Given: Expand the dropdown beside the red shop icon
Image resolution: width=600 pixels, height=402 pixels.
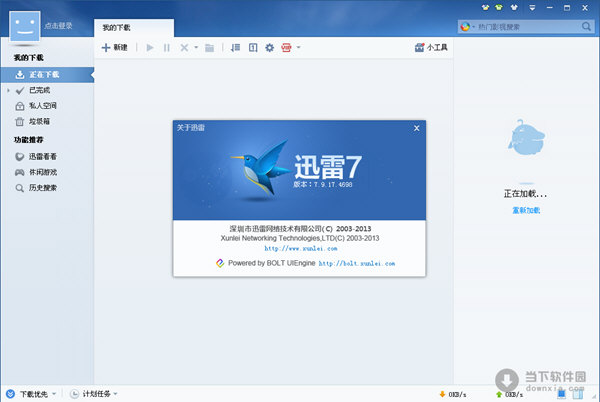Looking at the screenshot, I should 298,47.
